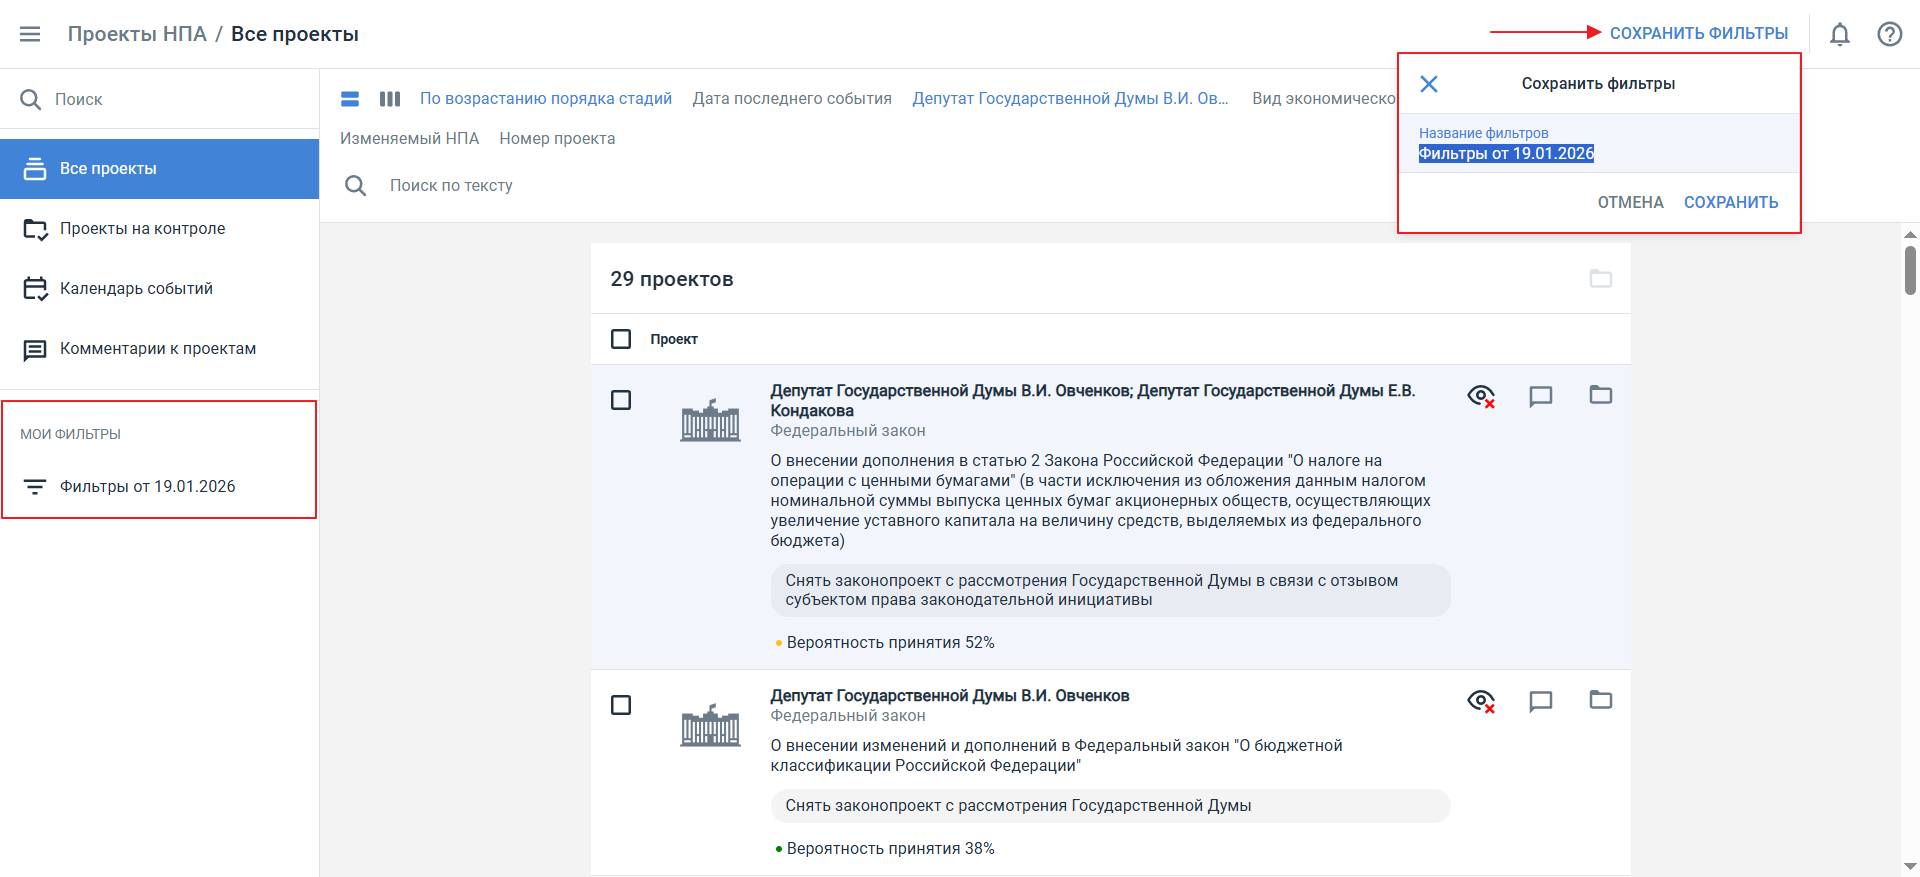
Task: Open the help question mark icon
Action: pos(1889,34)
